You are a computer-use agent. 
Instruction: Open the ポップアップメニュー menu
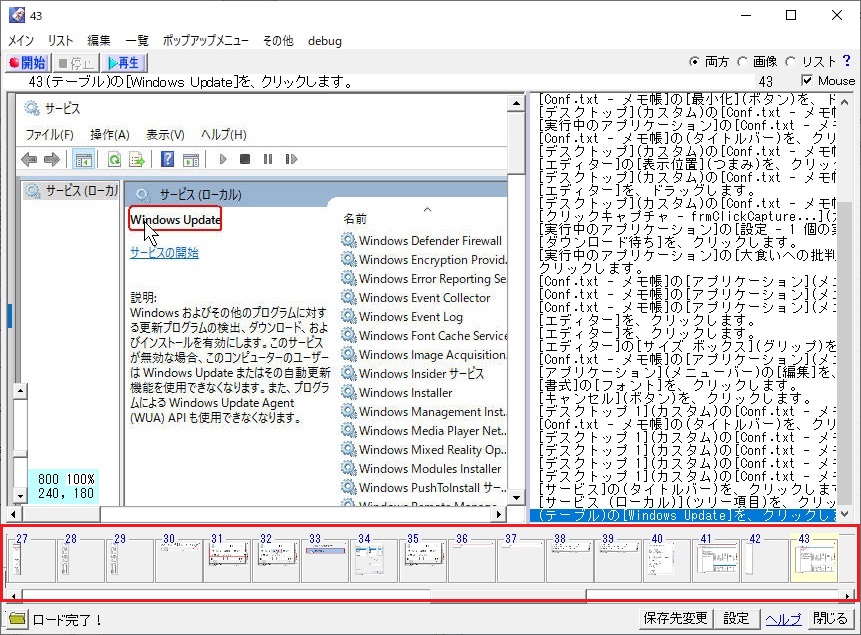[205, 41]
